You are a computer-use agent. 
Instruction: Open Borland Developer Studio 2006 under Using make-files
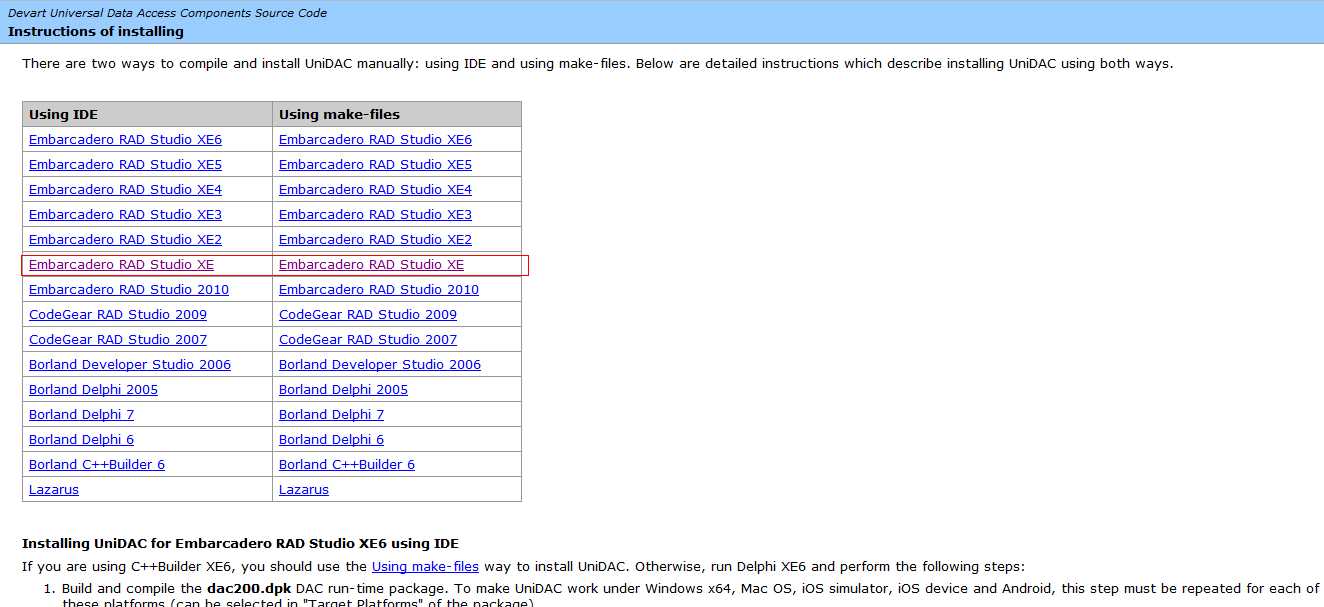click(x=380, y=365)
